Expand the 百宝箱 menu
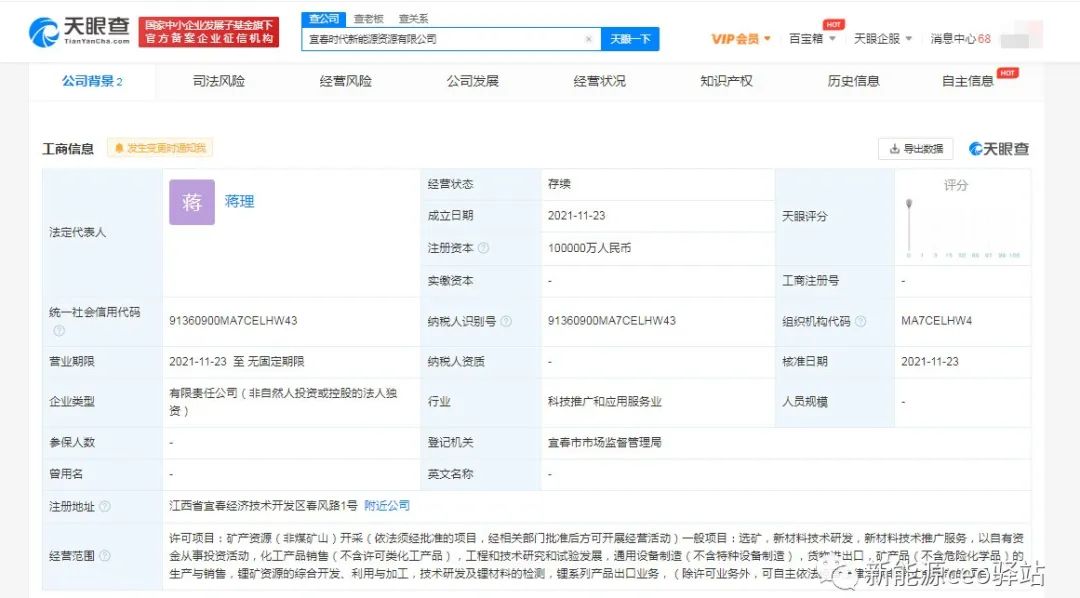Image resolution: width=1080 pixels, height=598 pixels. click(812, 39)
